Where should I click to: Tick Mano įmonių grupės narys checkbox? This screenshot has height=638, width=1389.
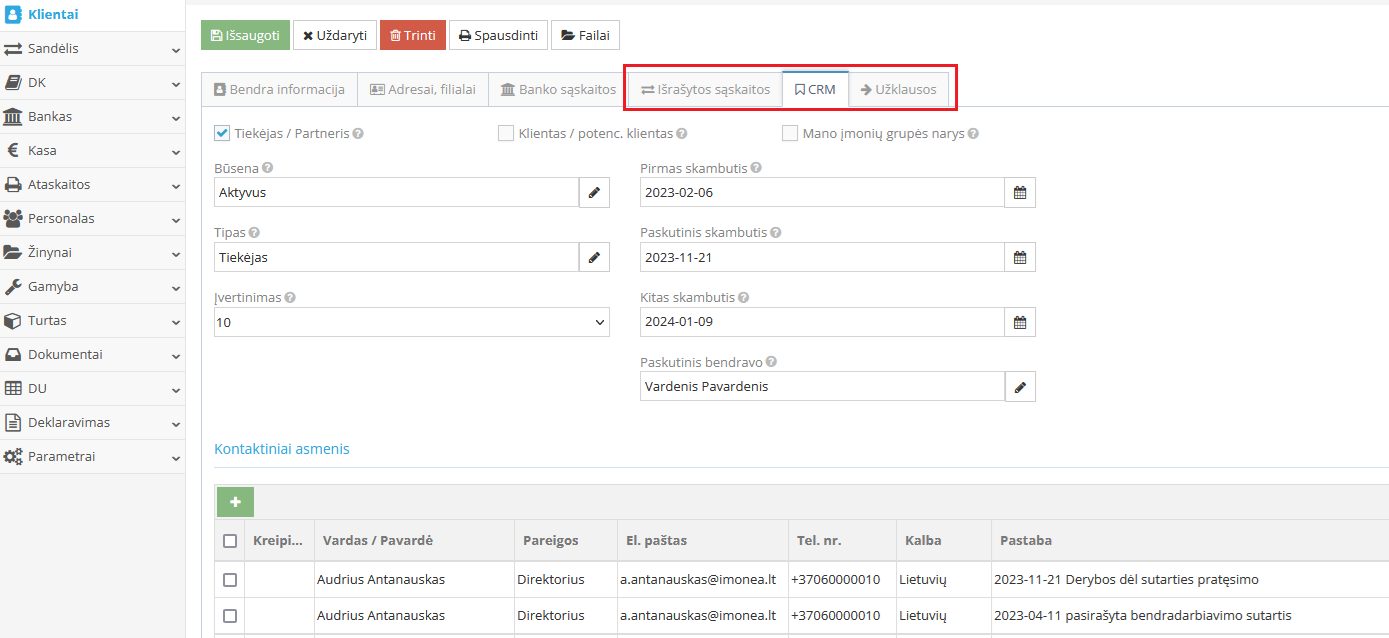tap(790, 133)
